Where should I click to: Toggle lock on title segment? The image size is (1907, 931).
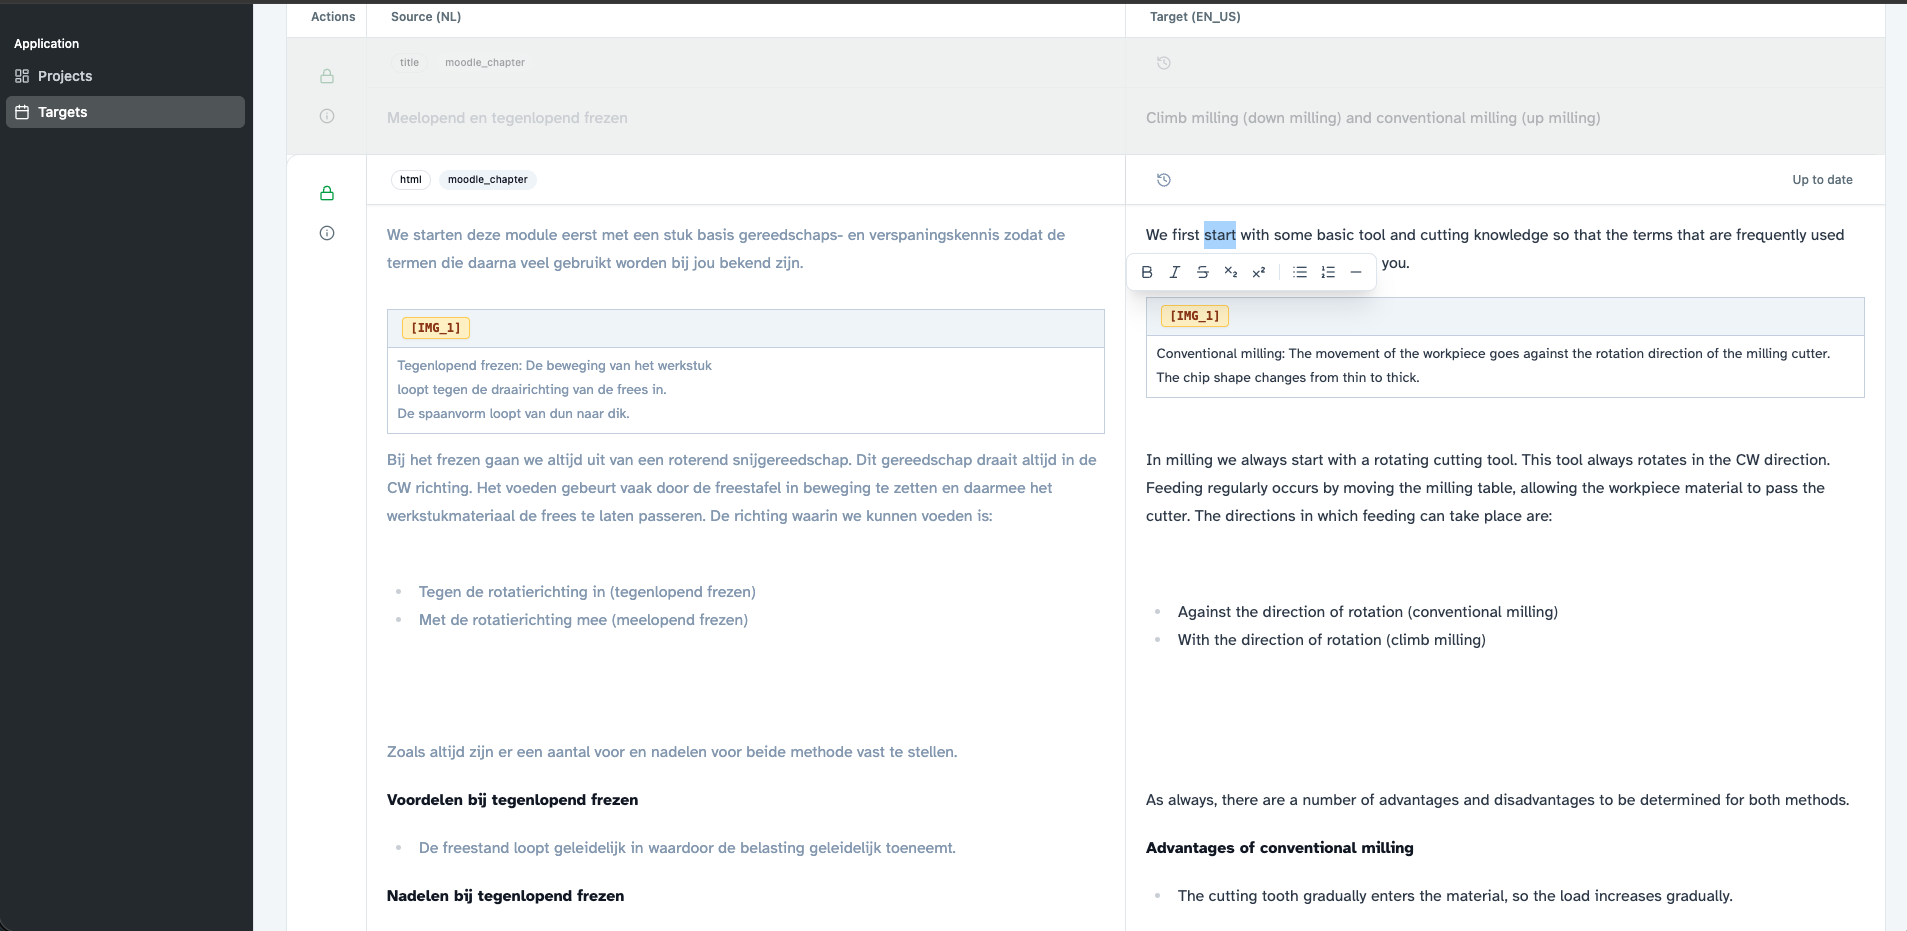pyautogui.click(x=327, y=76)
